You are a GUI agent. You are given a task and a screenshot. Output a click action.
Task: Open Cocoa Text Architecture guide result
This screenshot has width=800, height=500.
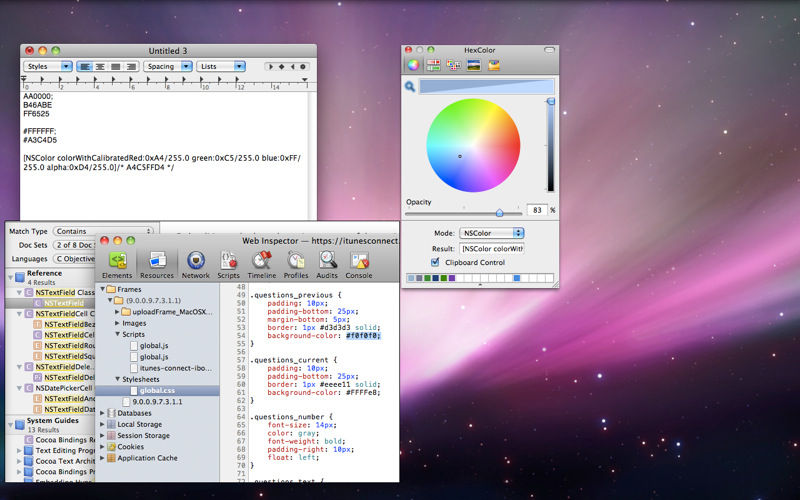(60, 461)
